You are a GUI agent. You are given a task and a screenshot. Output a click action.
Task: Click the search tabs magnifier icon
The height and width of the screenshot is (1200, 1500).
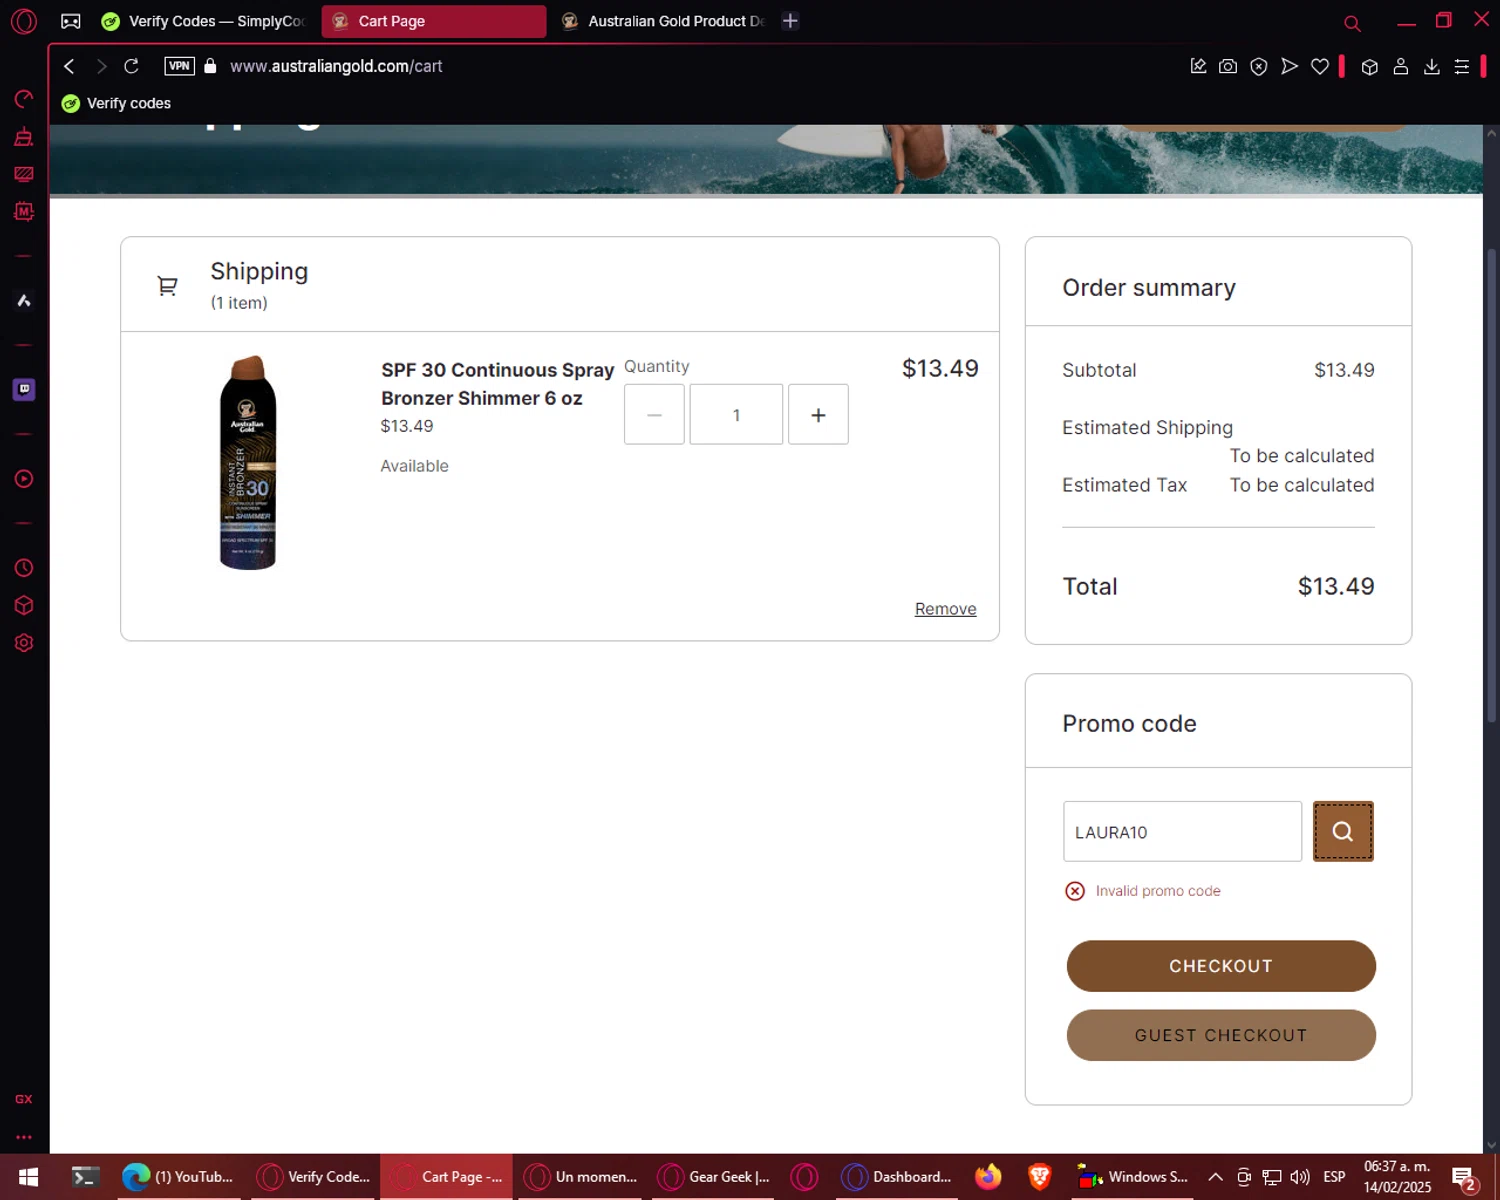[x=1352, y=23]
